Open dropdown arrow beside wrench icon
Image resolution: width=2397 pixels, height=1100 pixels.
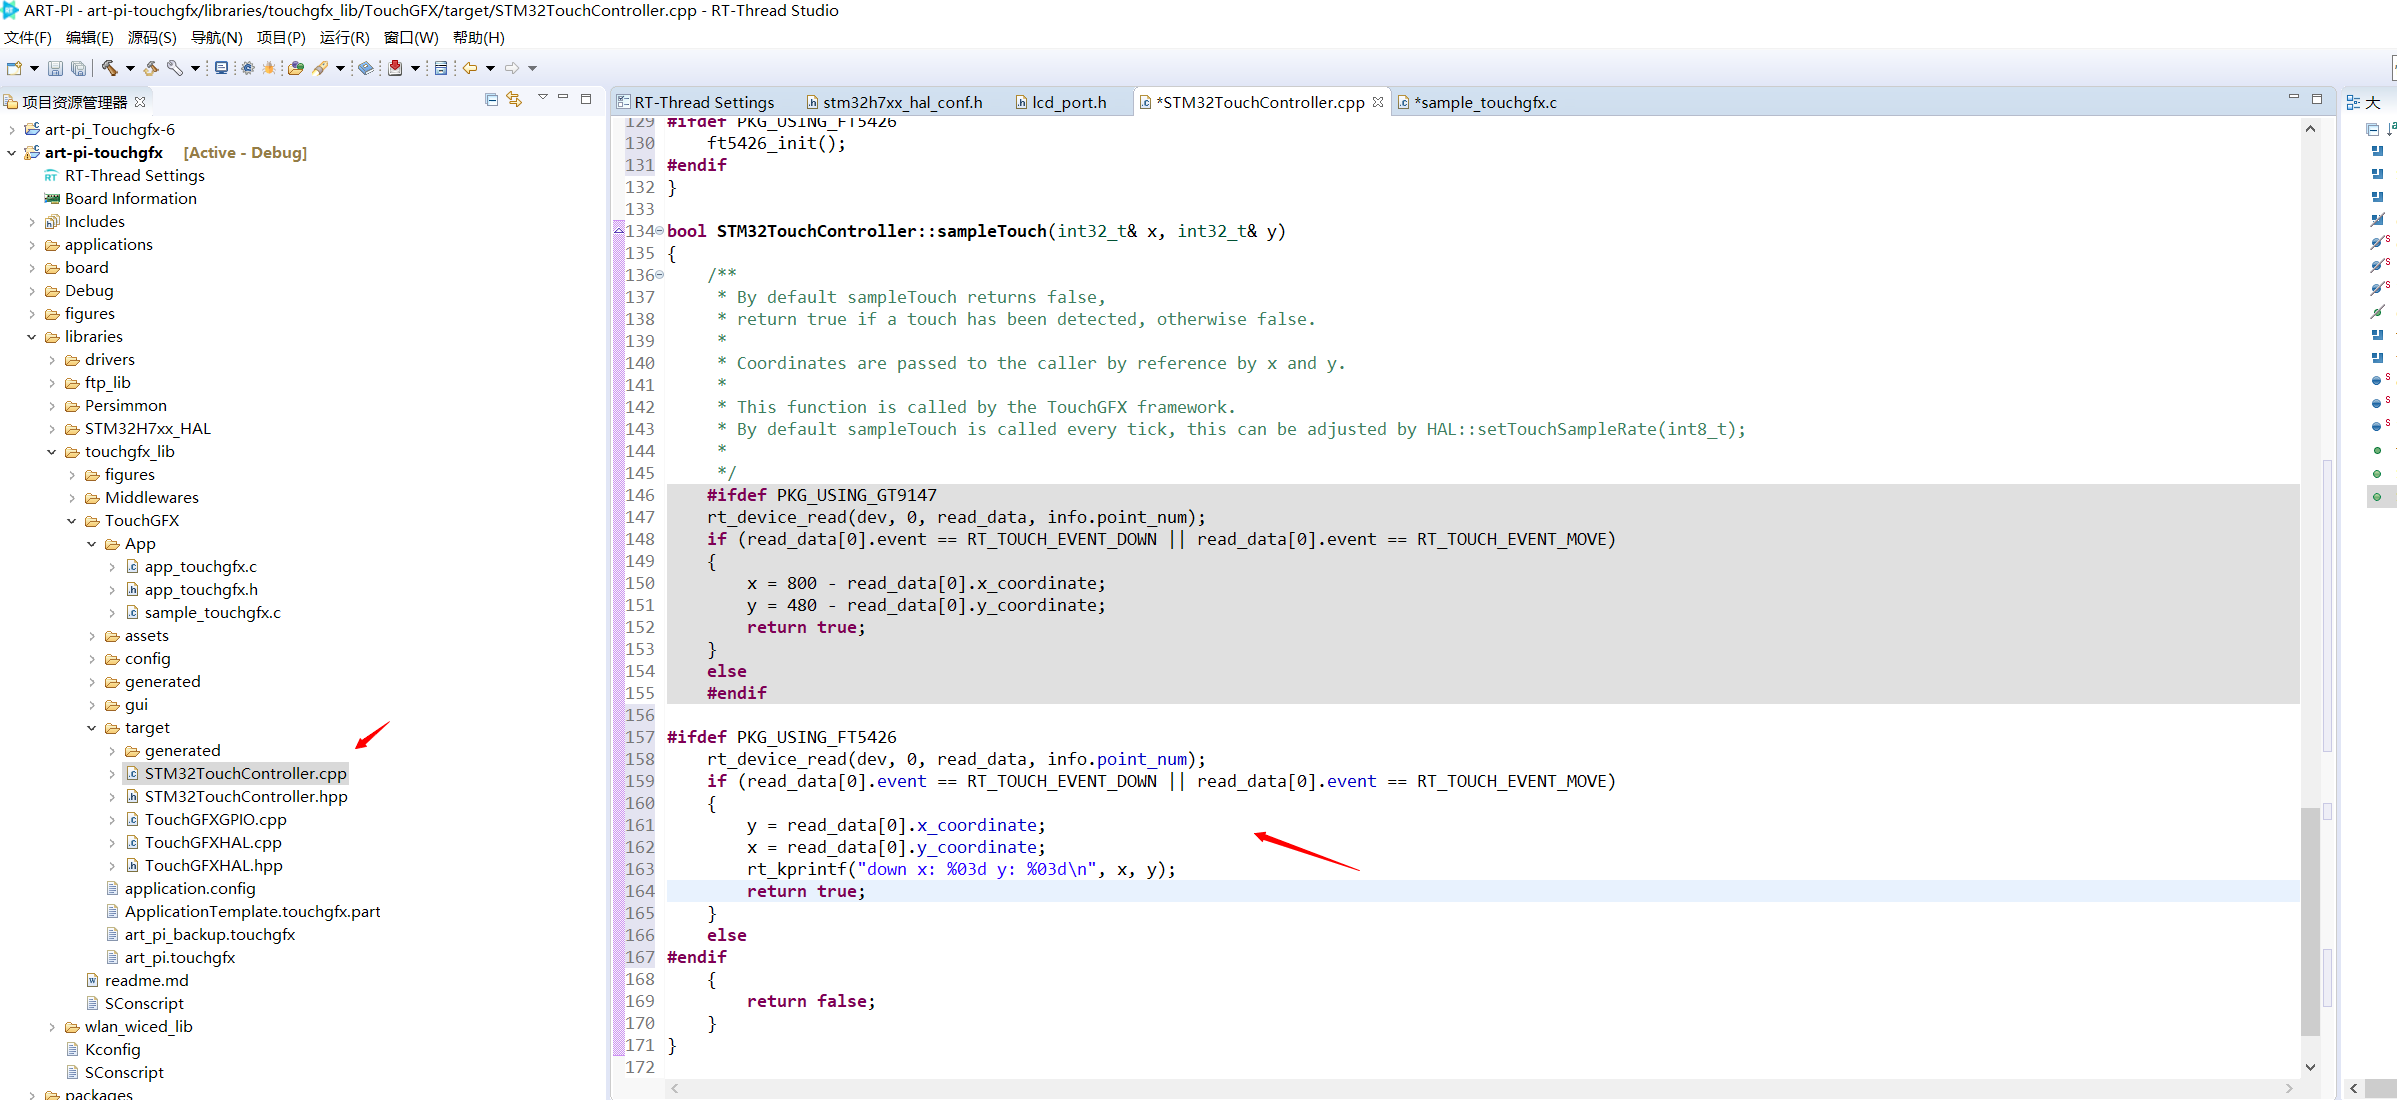click(x=195, y=68)
